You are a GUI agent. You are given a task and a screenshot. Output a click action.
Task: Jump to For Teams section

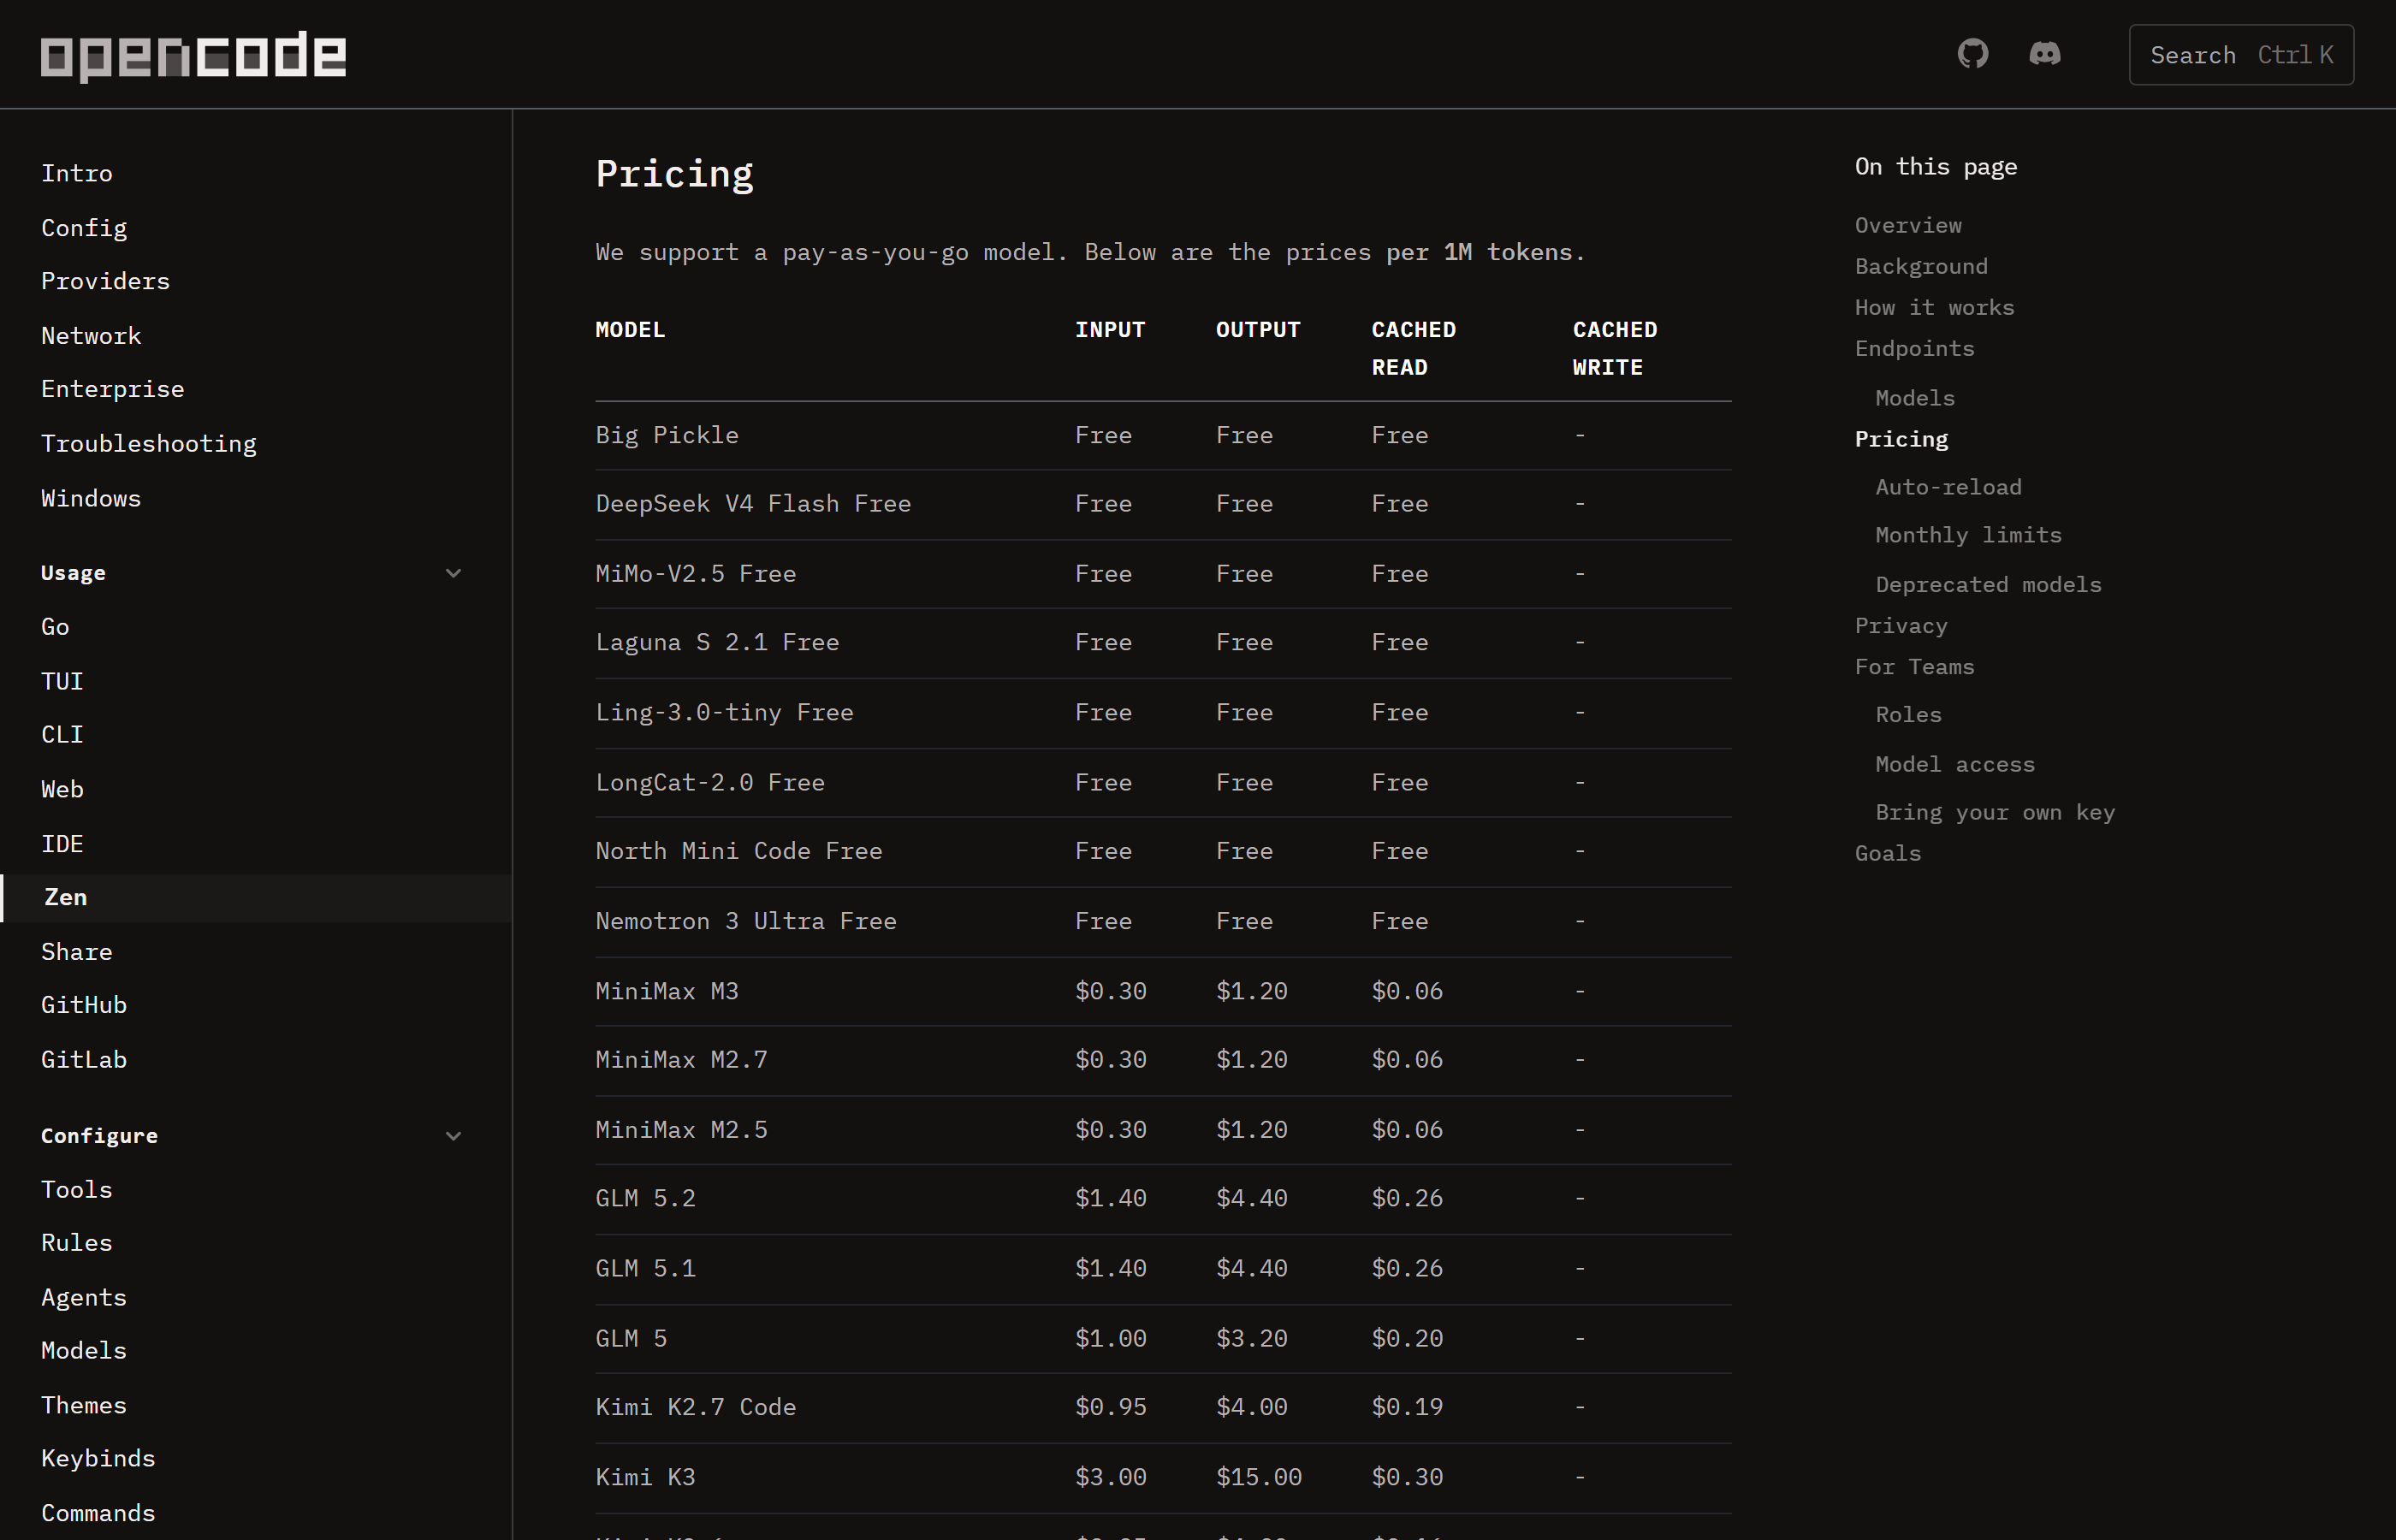click(1914, 666)
